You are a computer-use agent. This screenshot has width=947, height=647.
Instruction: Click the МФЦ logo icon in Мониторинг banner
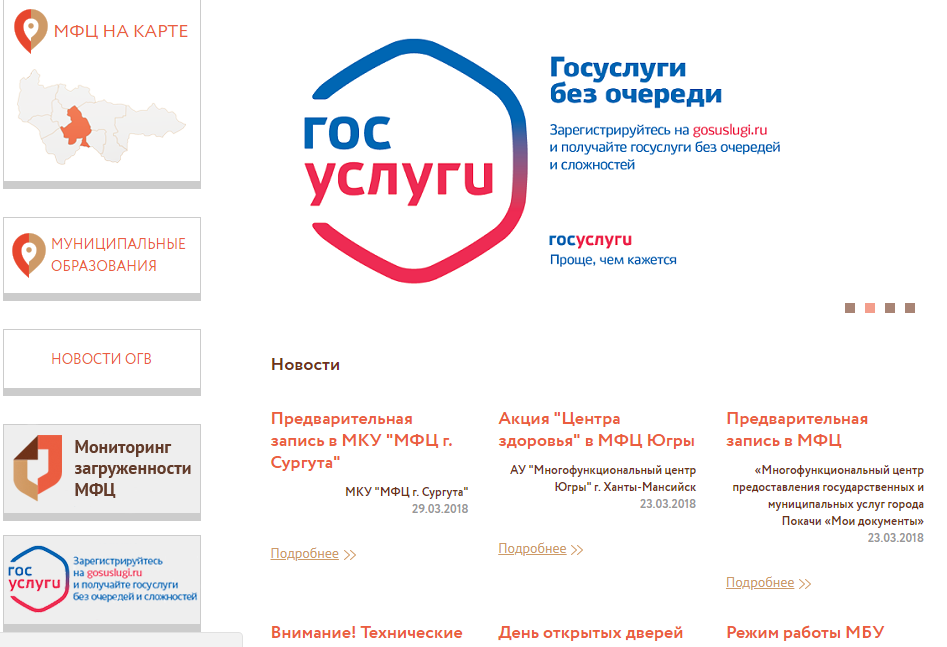tap(37, 467)
